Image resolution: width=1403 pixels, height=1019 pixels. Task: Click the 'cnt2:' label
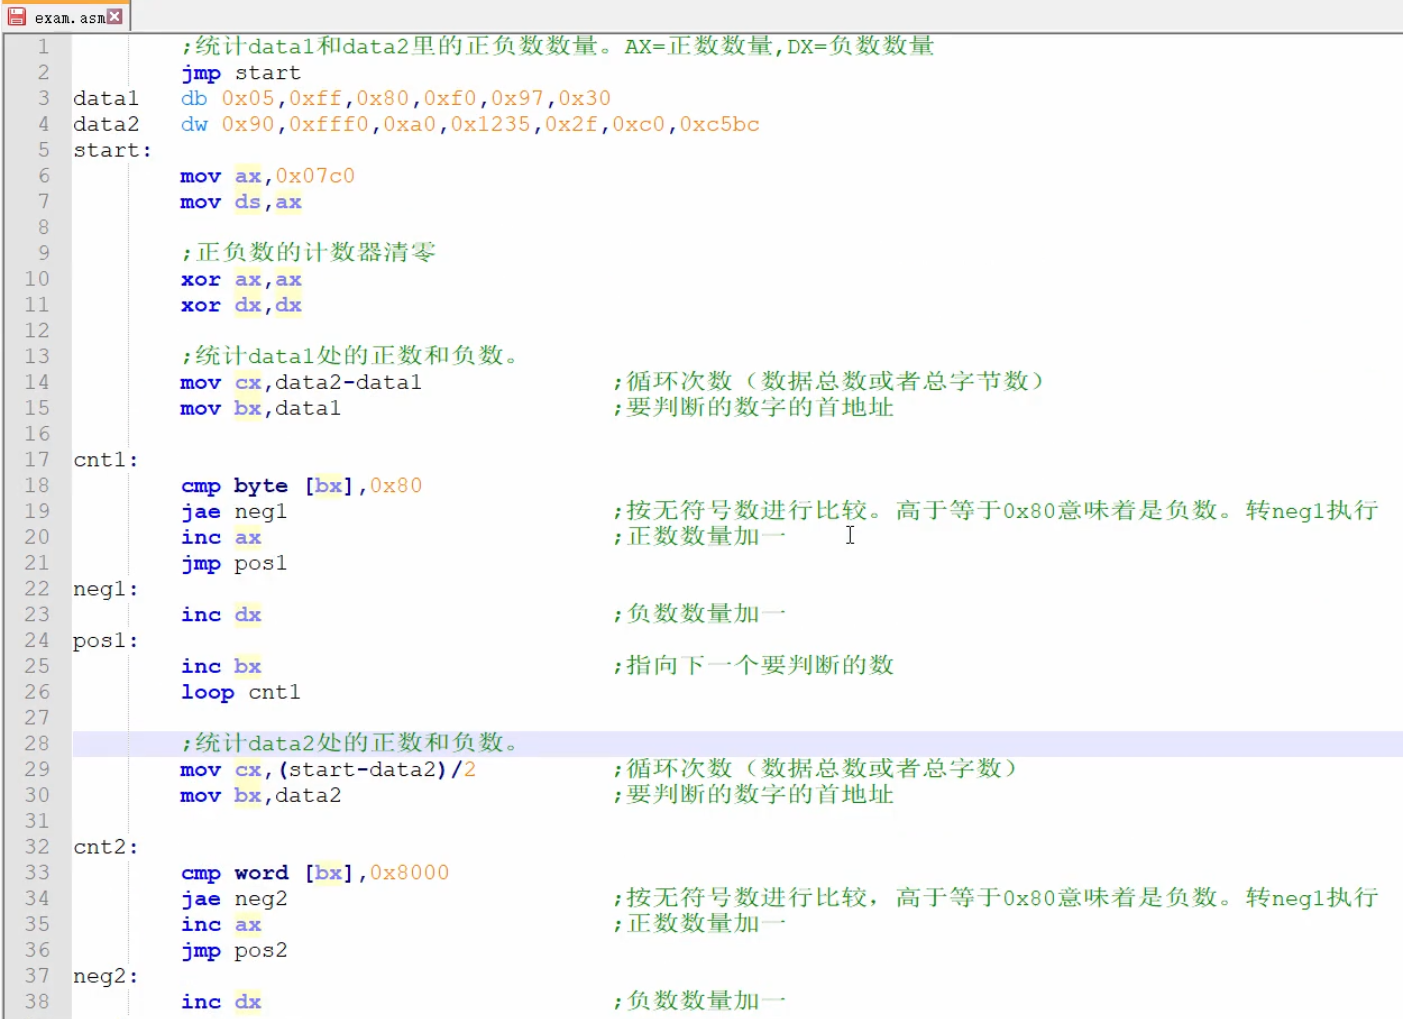tap(106, 847)
